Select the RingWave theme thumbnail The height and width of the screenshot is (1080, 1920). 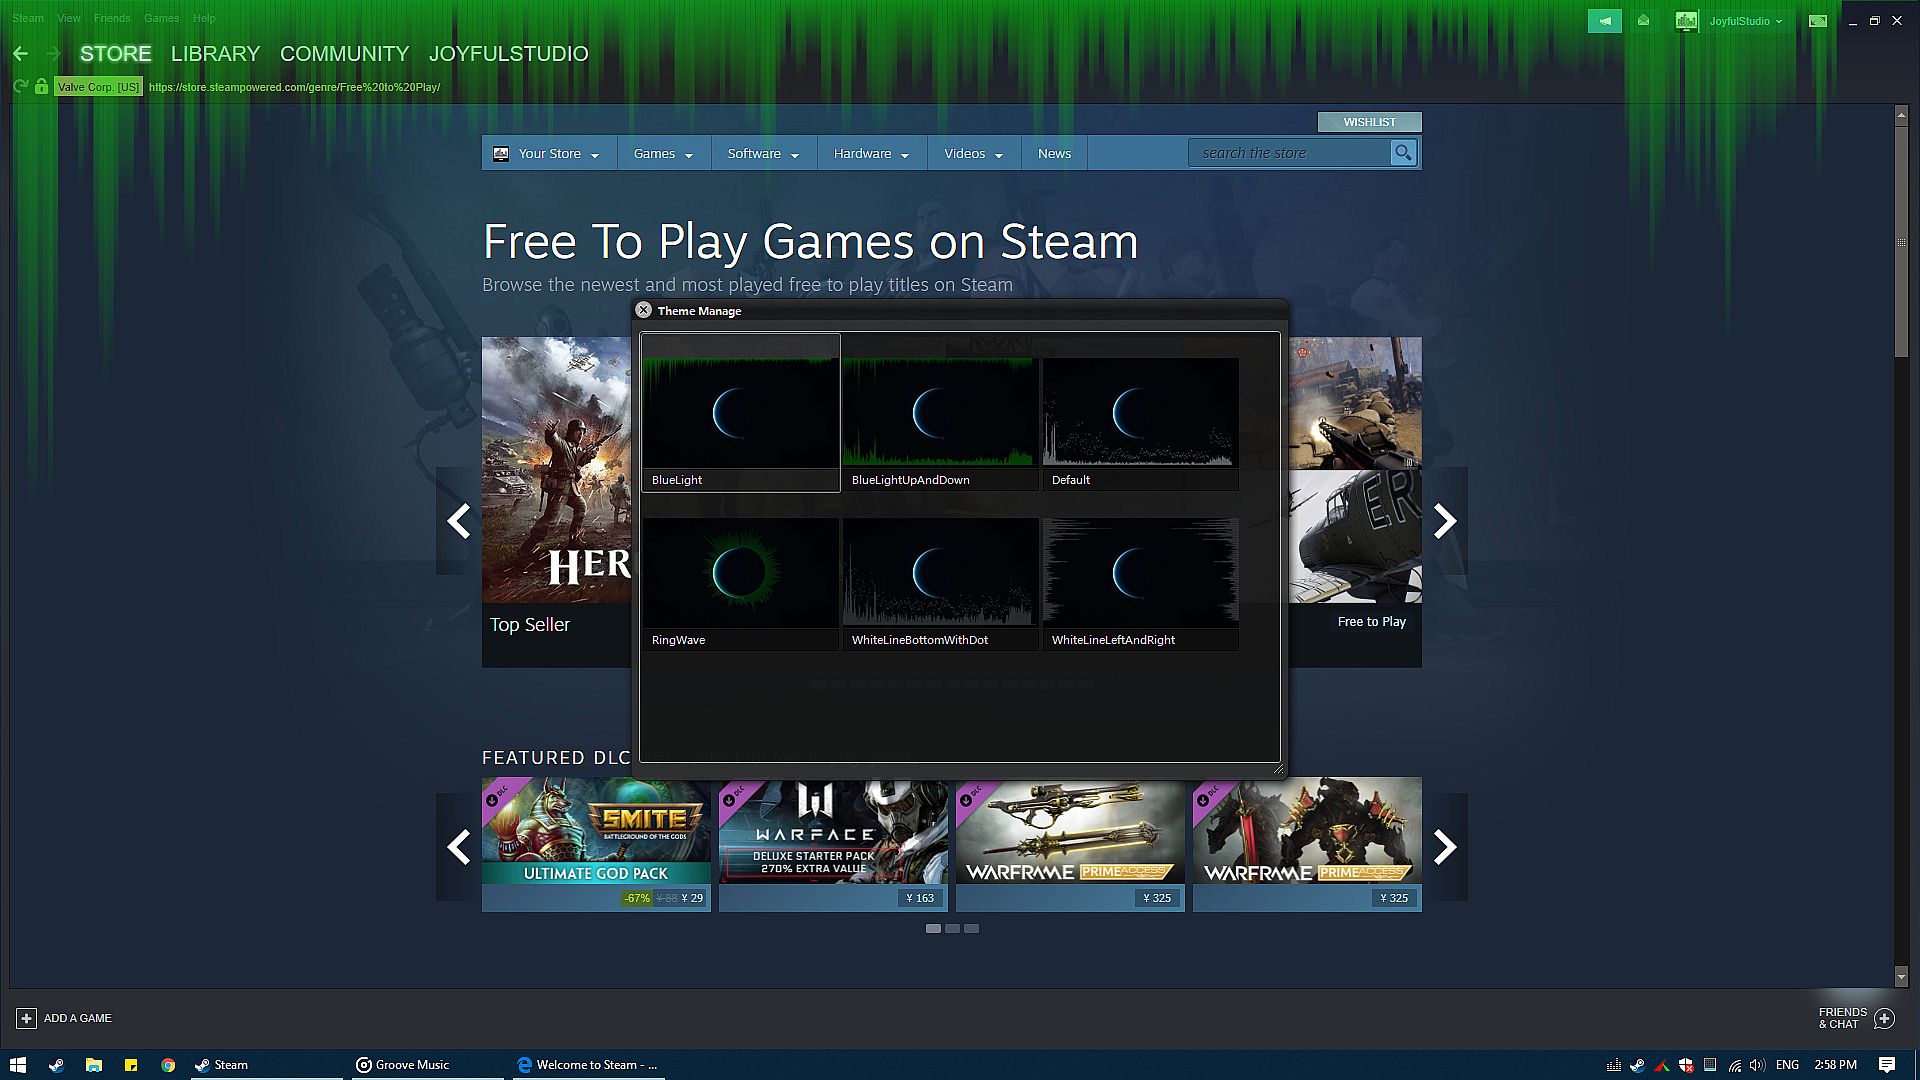(740, 573)
